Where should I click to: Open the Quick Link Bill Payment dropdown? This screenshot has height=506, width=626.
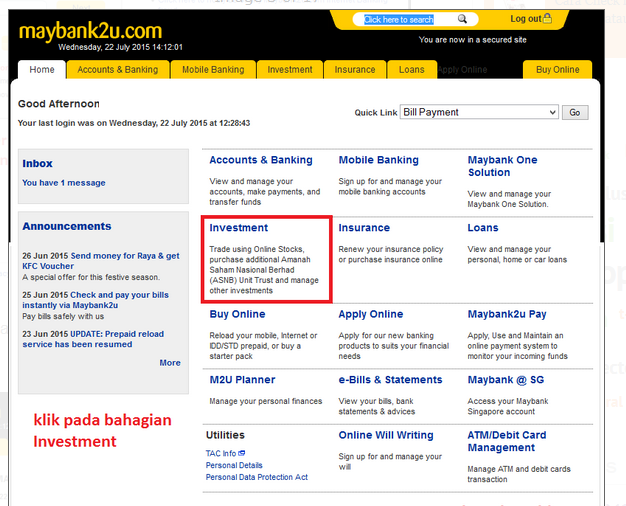click(x=479, y=112)
